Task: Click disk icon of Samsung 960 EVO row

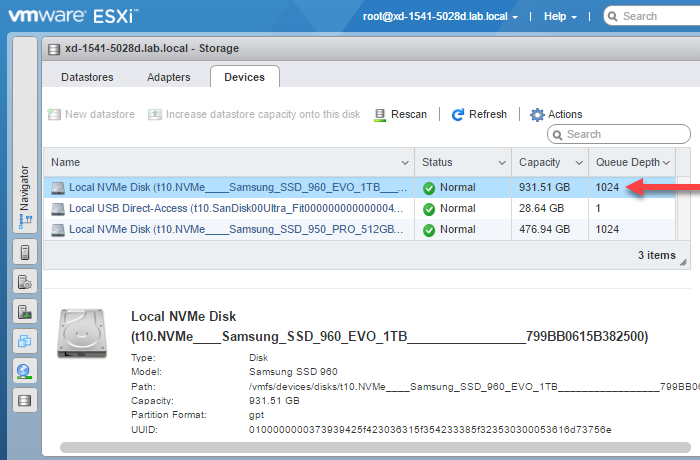Action: coord(58,188)
